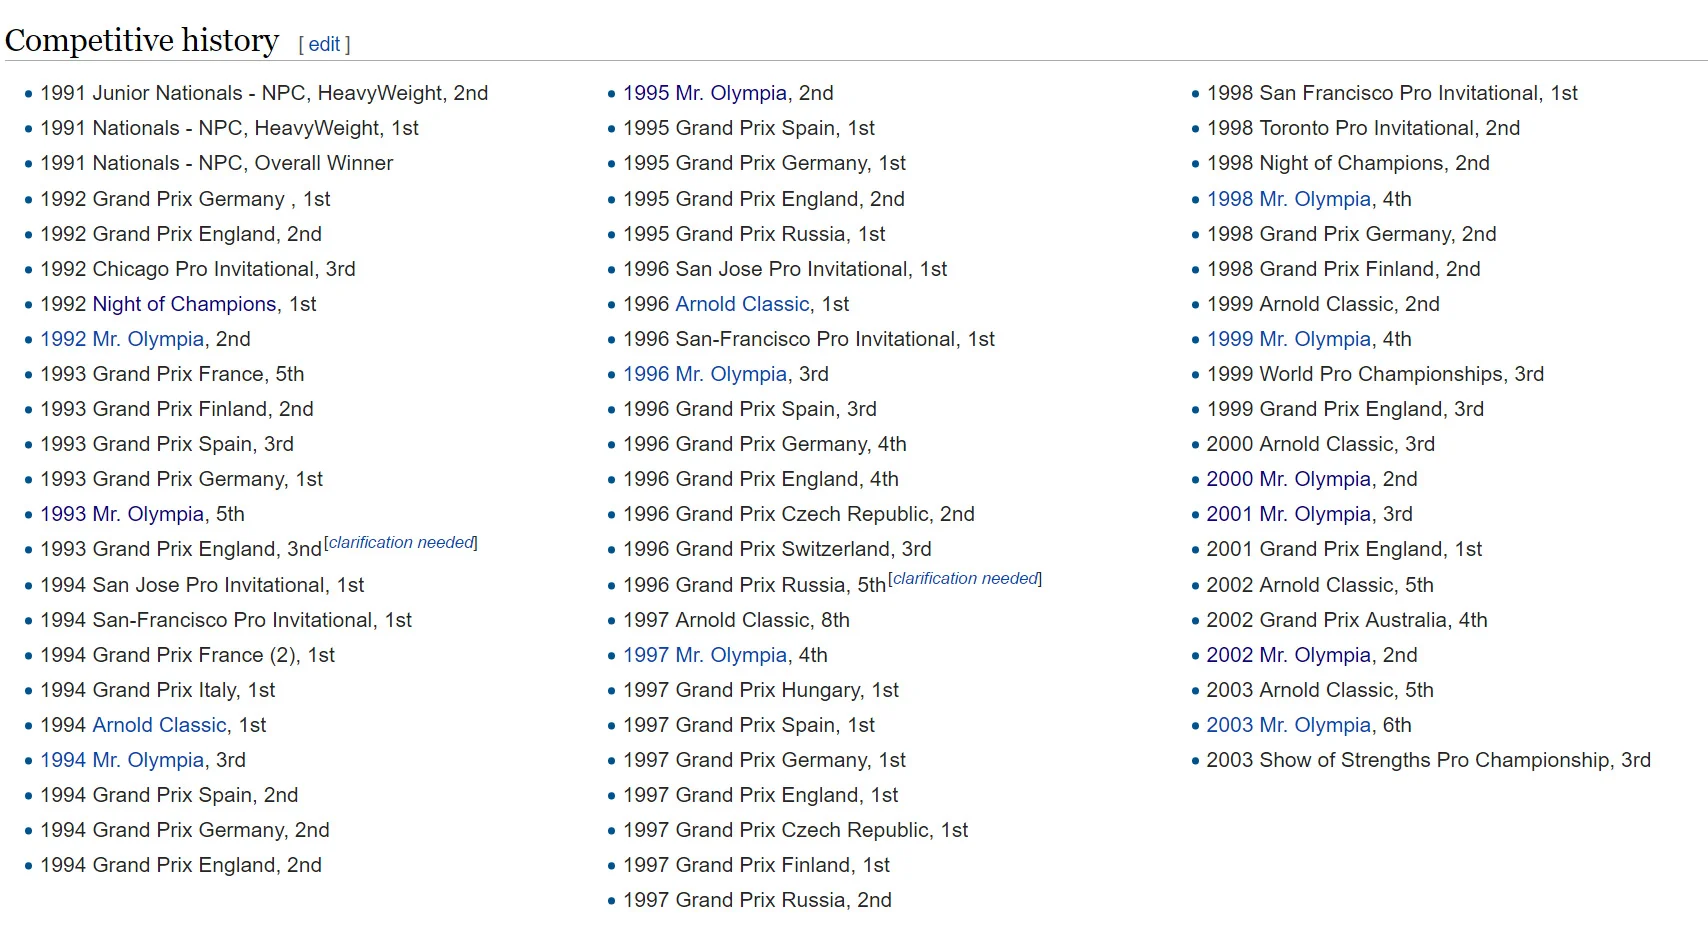Go to the 1994 Mr. Olympia page
The width and height of the screenshot is (1708, 952).
122,760
